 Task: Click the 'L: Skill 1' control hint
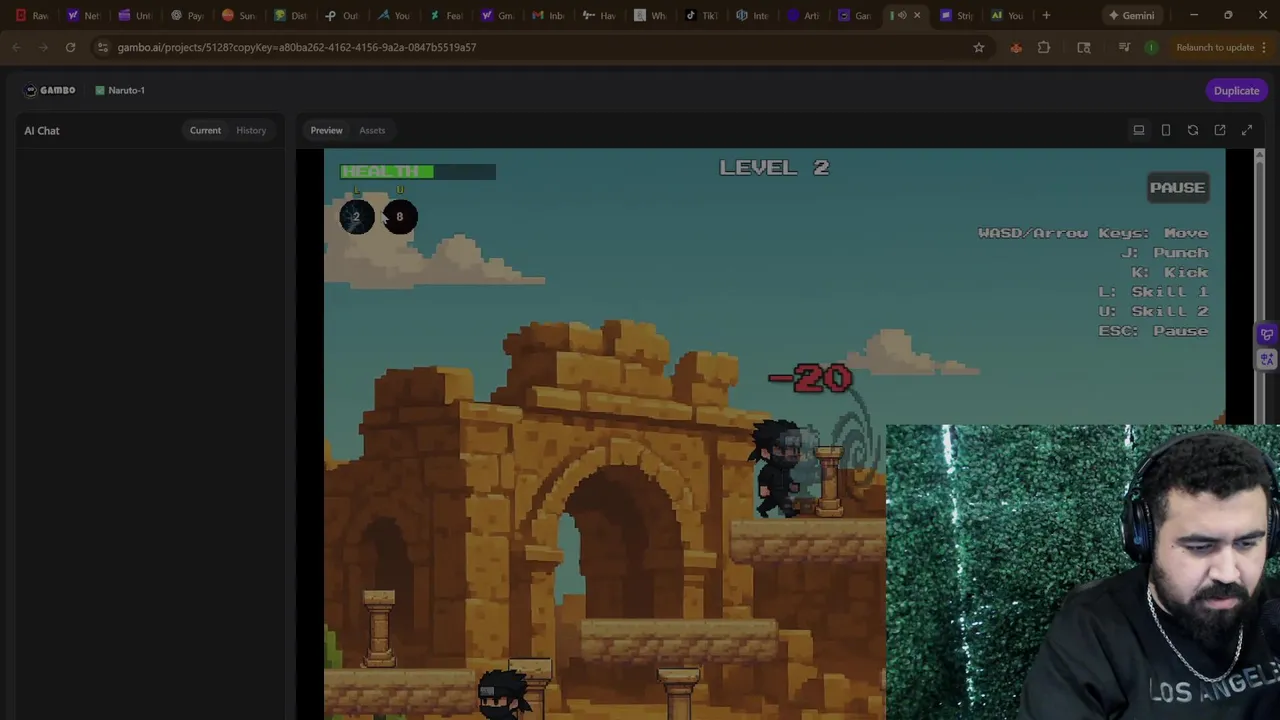pos(1153,291)
